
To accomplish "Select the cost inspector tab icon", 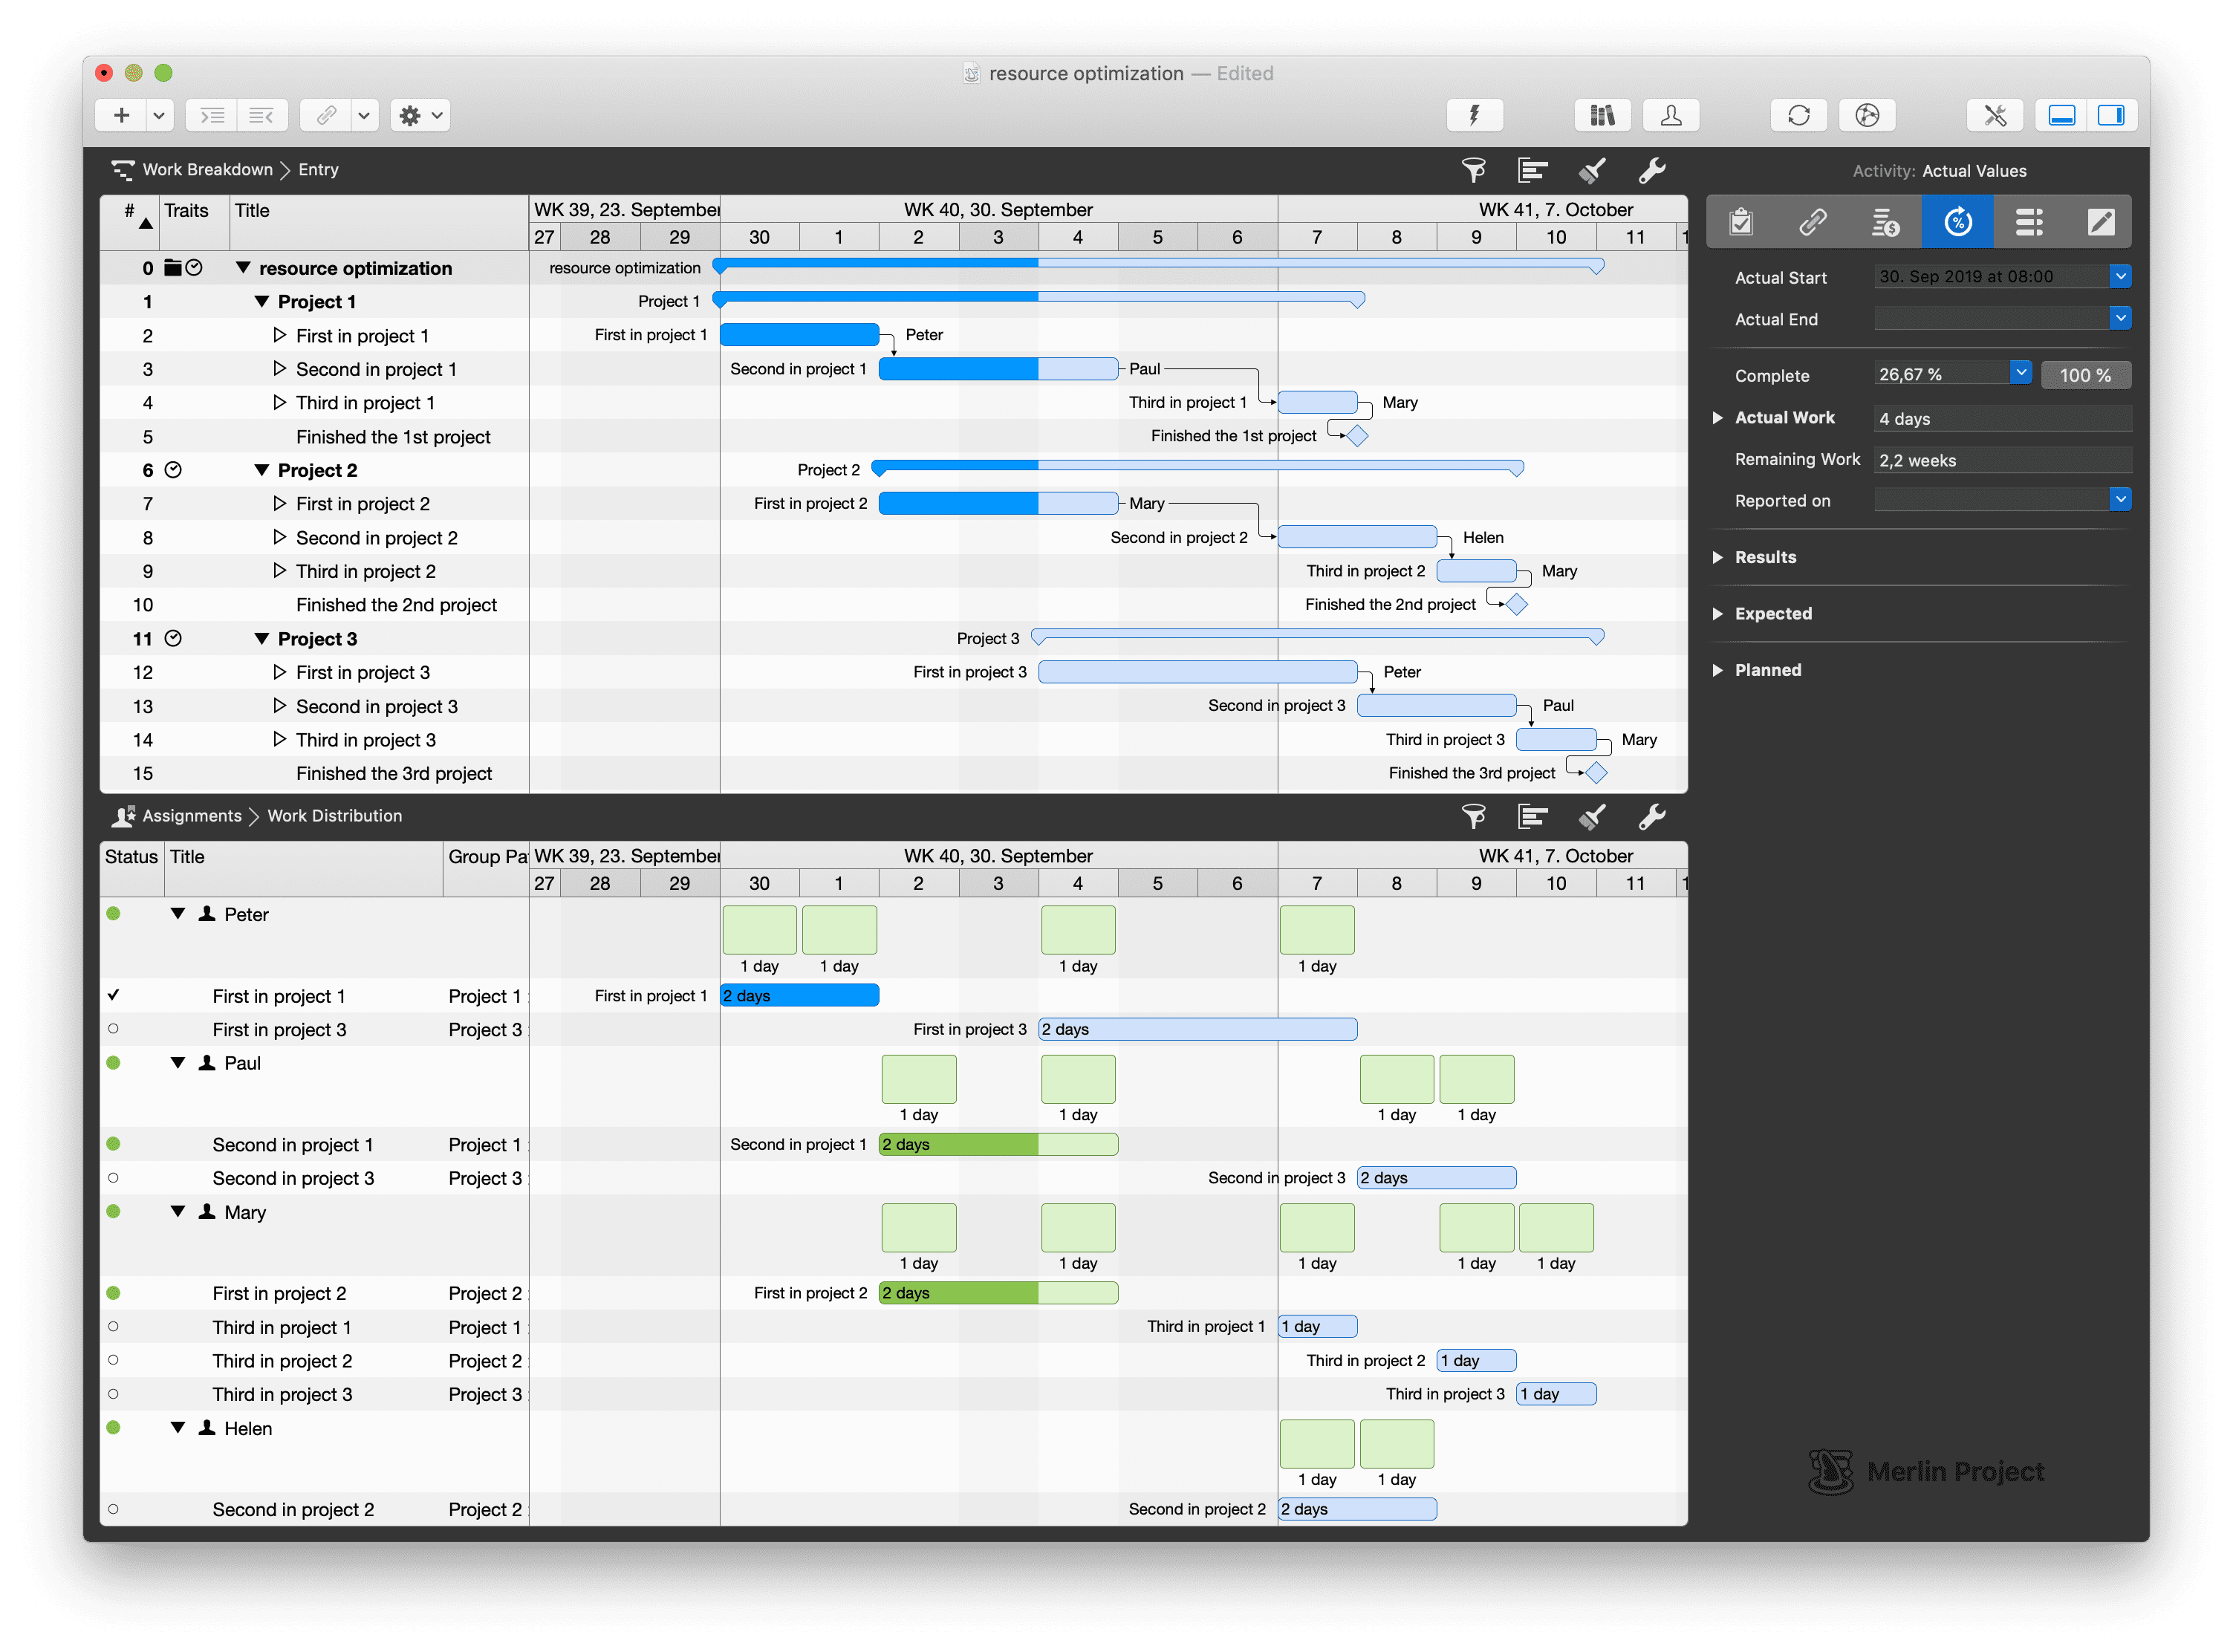I will pos(1885,221).
